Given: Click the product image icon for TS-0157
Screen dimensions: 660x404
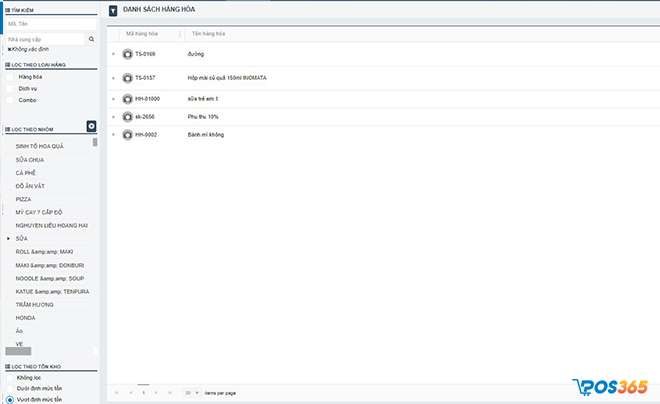Looking at the screenshot, I should pos(128,78).
